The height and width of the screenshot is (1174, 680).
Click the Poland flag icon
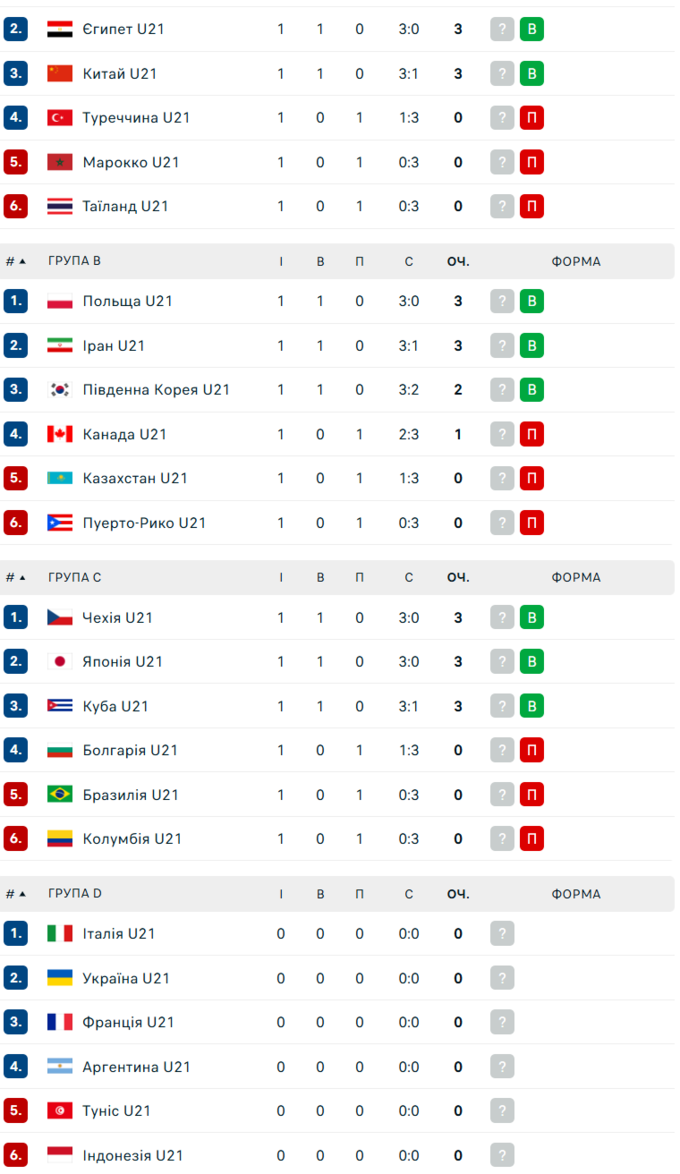pos(60,301)
